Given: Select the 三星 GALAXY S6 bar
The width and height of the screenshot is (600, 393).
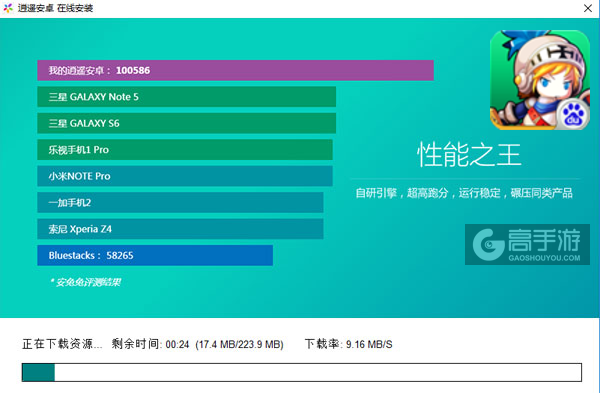Looking at the screenshot, I should click(186, 123).
